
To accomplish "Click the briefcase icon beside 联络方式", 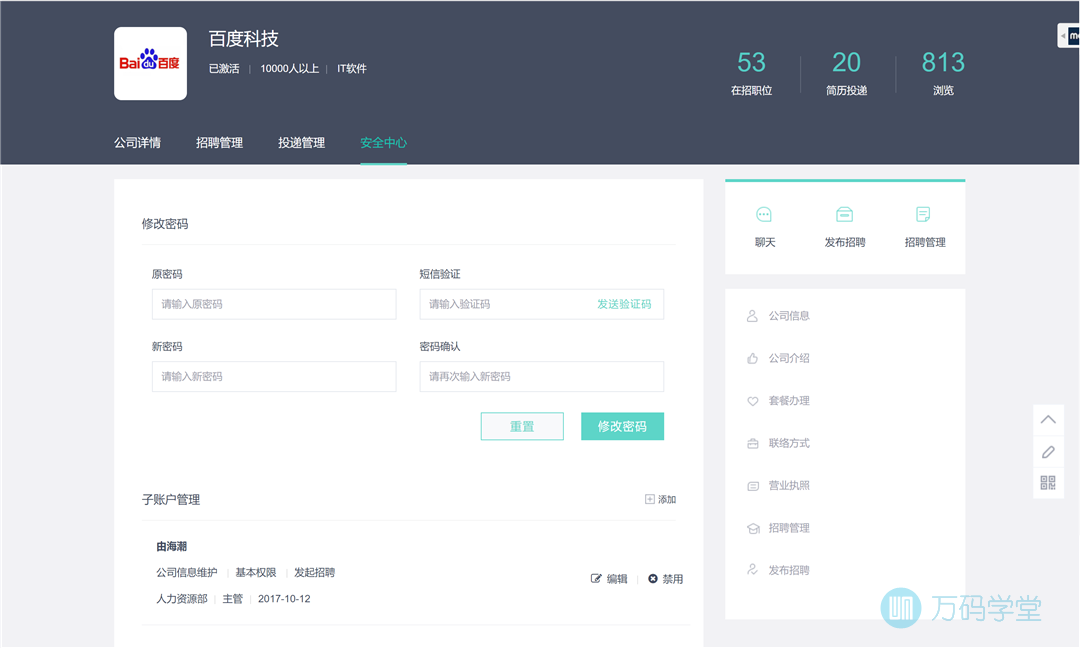I will pos(752,443).
